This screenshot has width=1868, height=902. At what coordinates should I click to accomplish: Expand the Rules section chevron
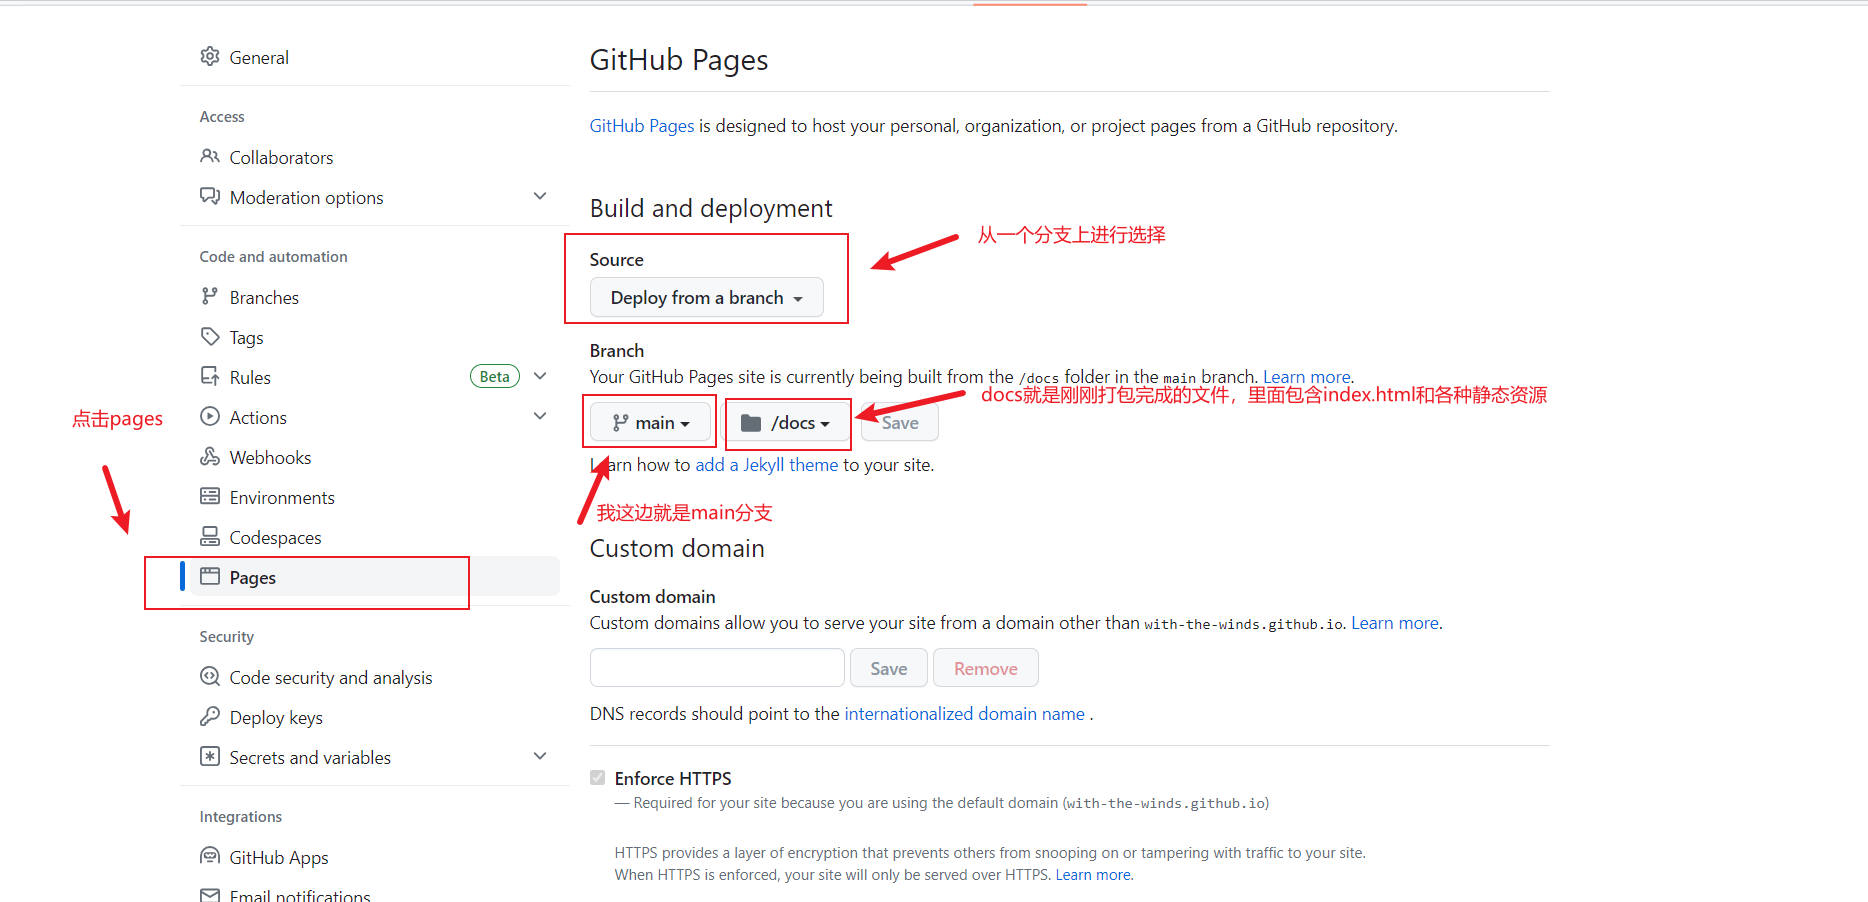click(x=540, y=376)
